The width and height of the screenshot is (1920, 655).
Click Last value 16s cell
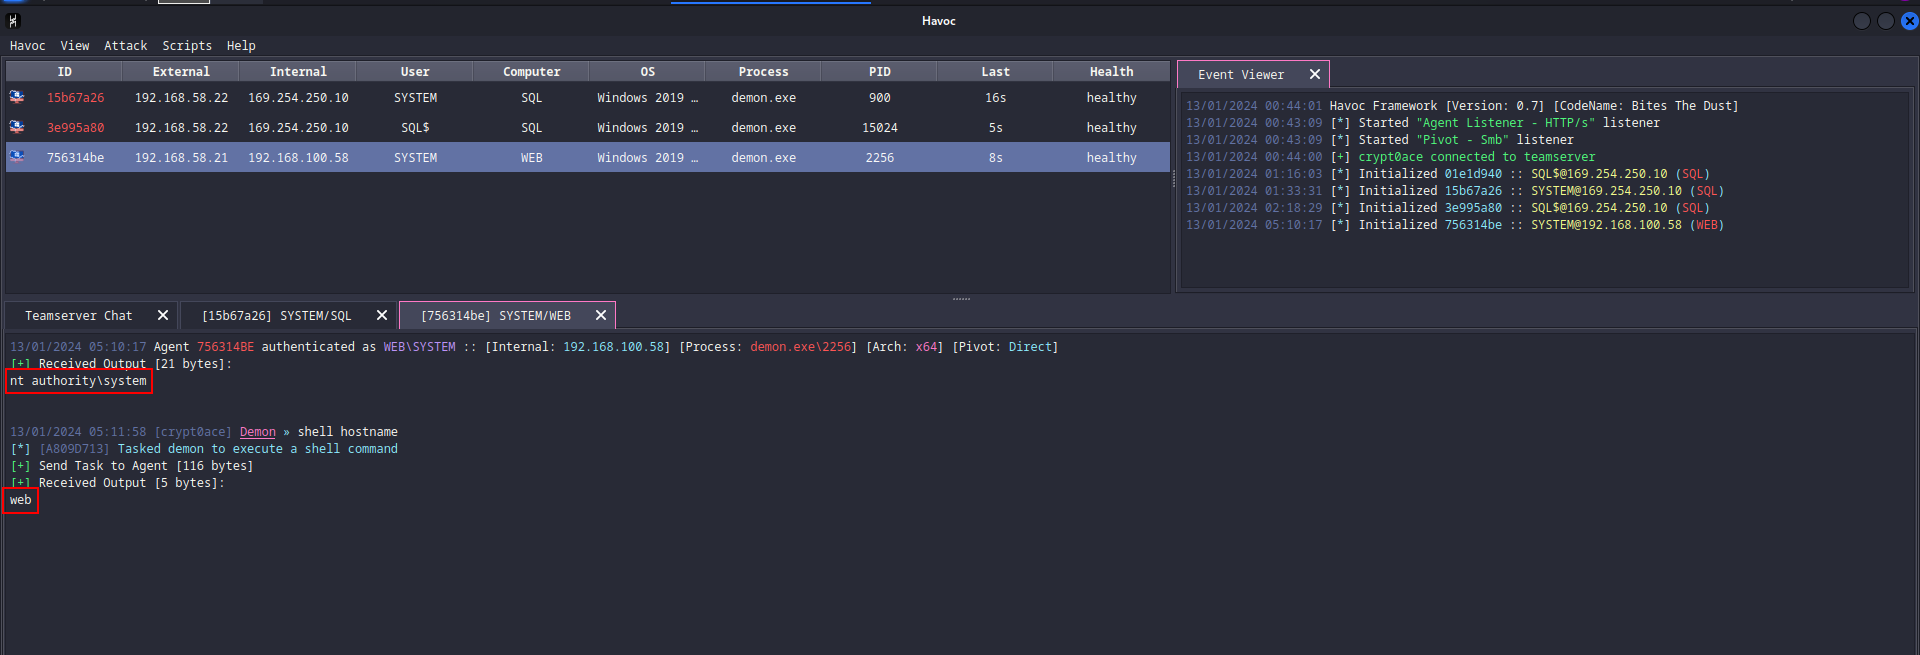(996, 98)
